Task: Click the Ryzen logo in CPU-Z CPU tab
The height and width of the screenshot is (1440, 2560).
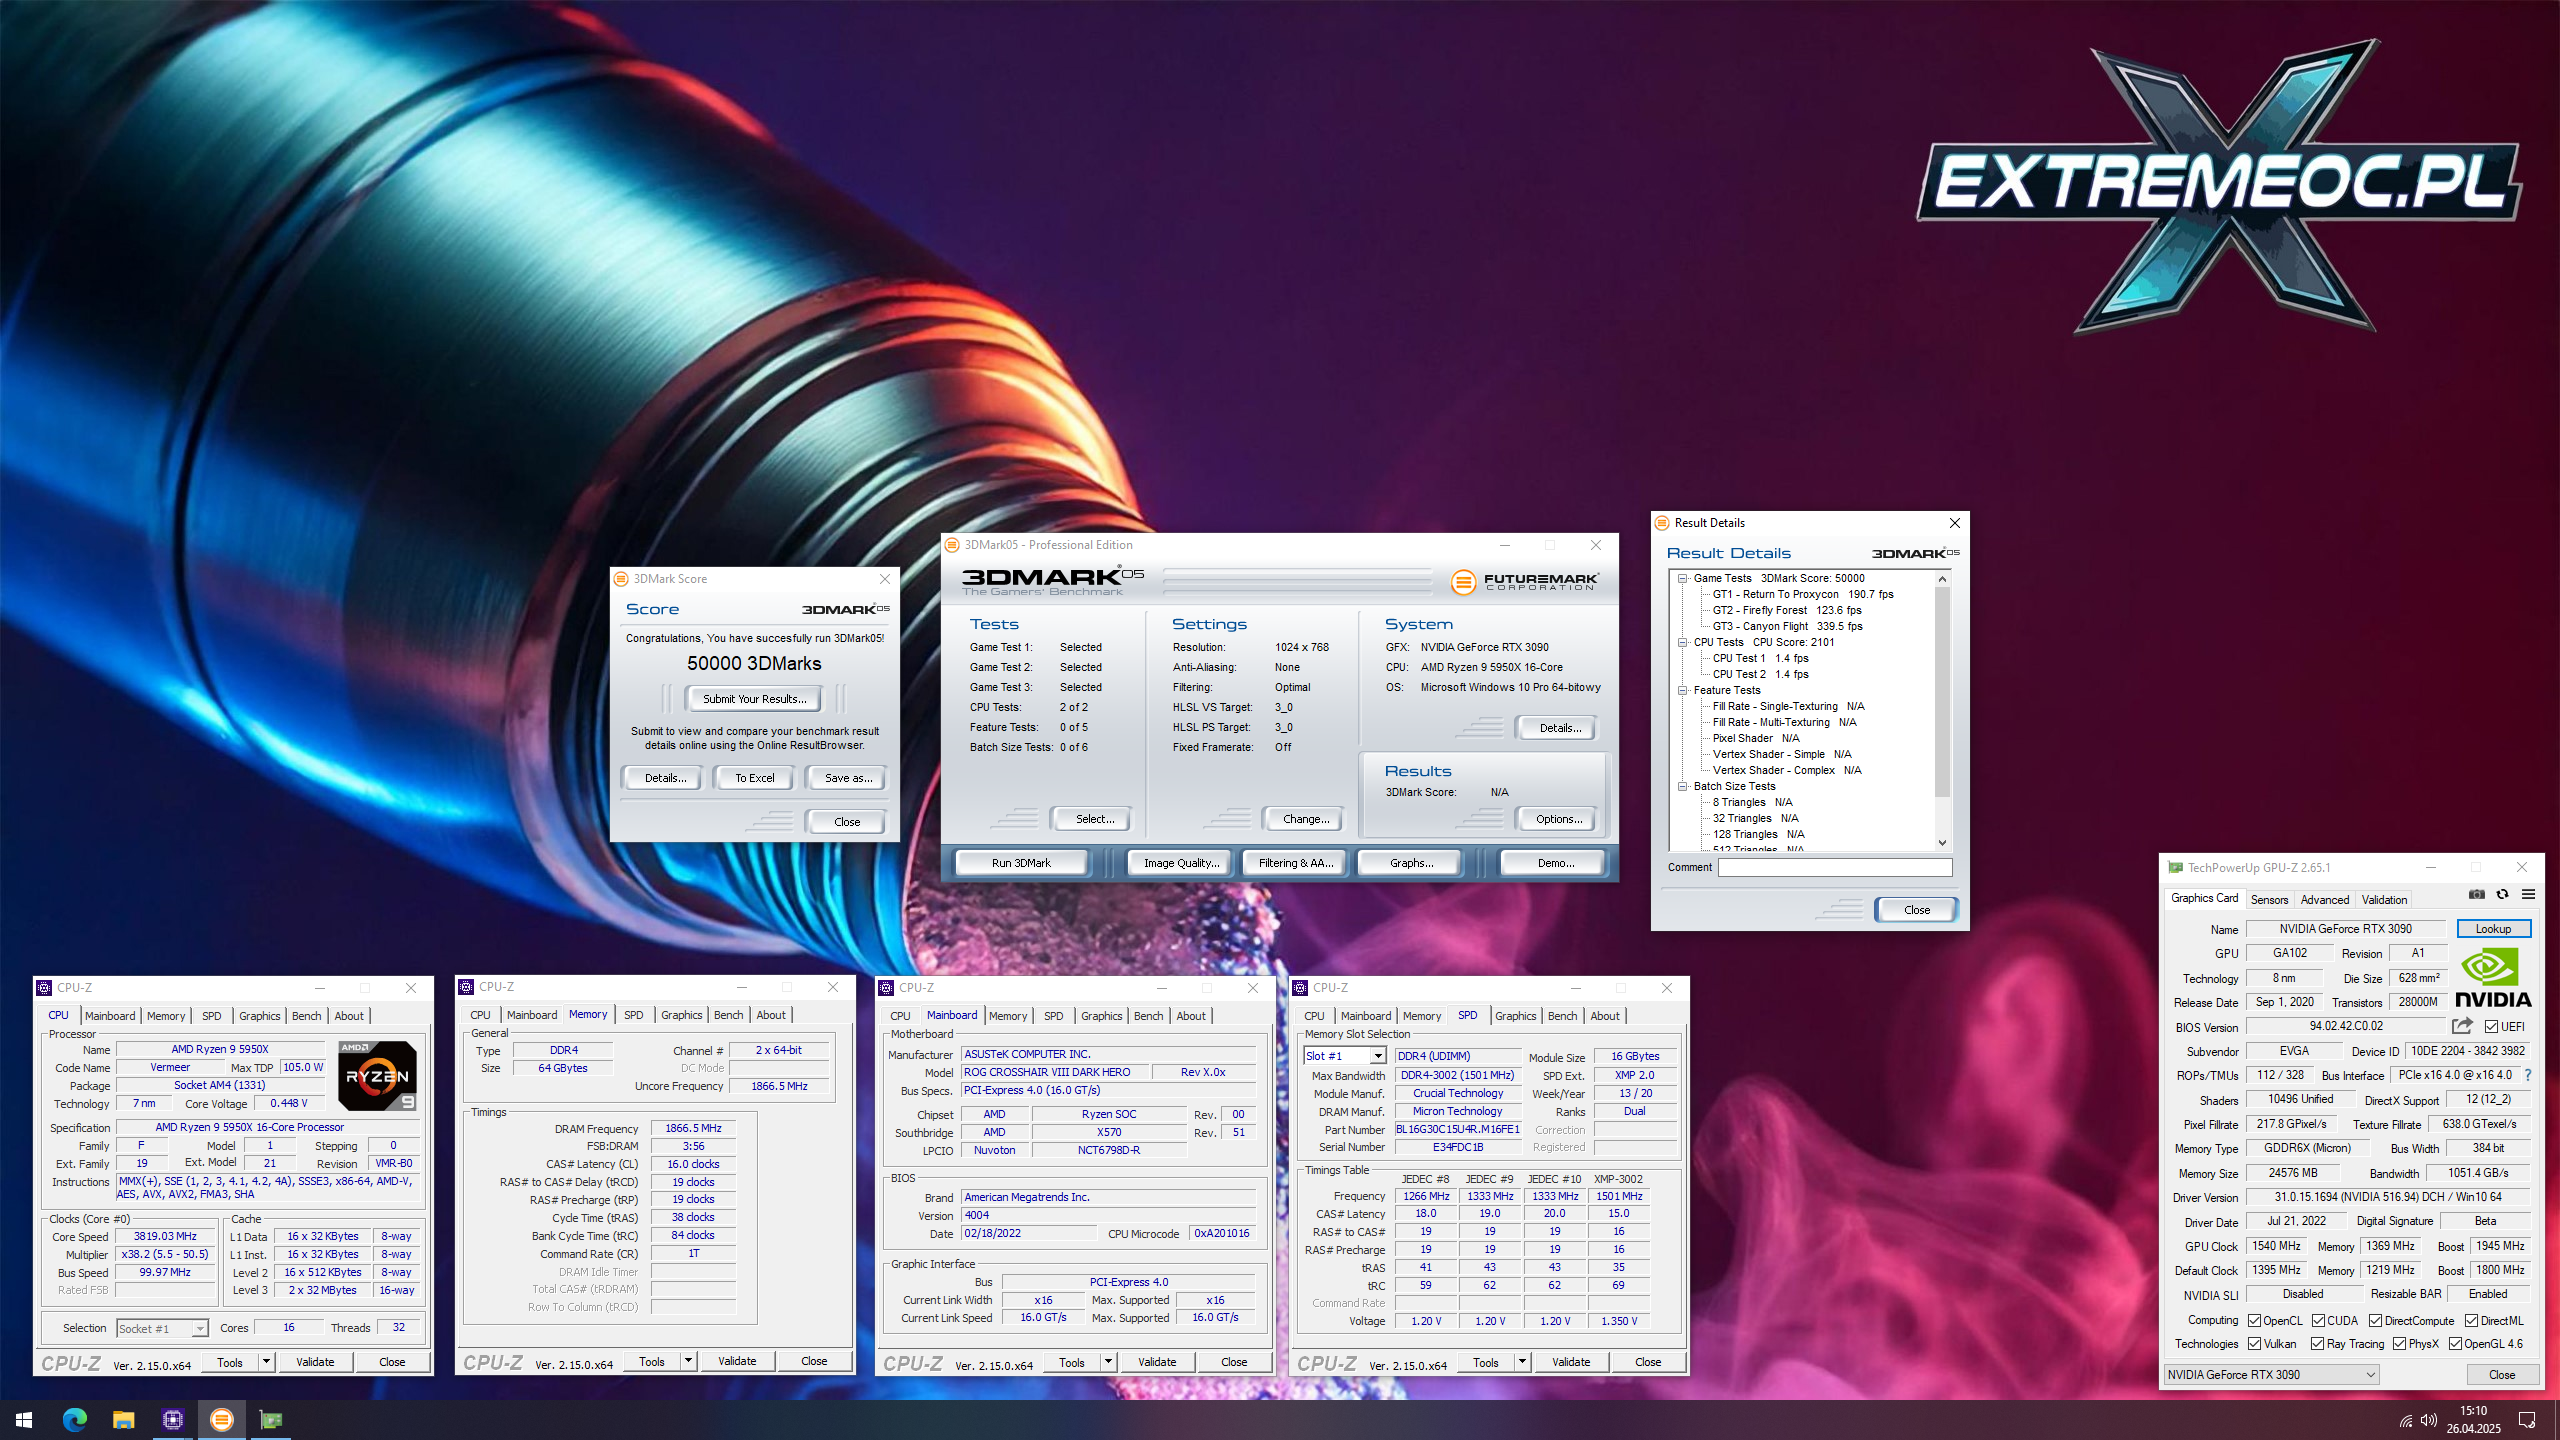Action: (377, 1076)
